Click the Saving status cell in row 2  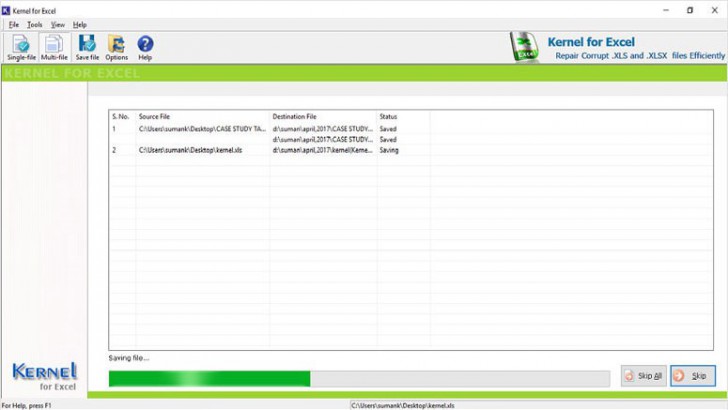(x=389, y=150)
